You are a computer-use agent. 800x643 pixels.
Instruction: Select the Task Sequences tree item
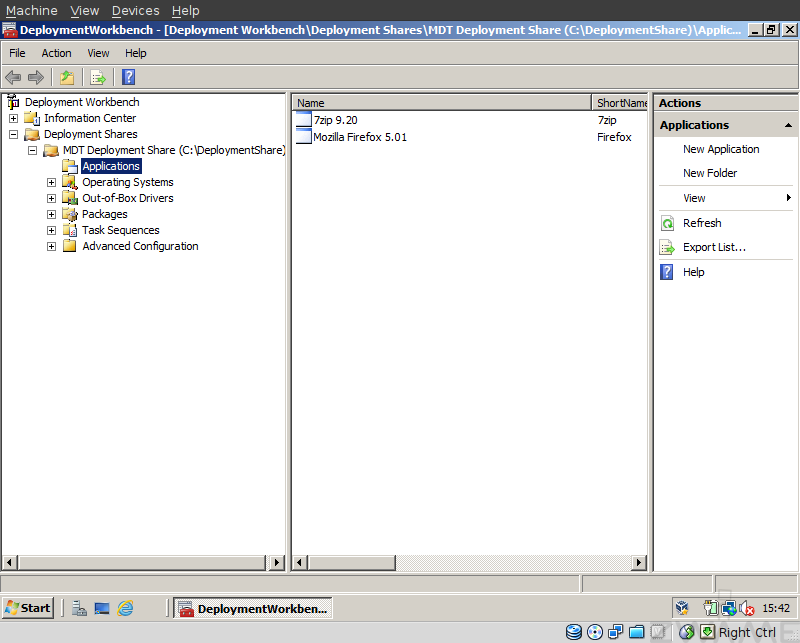[x=120, y=230]
